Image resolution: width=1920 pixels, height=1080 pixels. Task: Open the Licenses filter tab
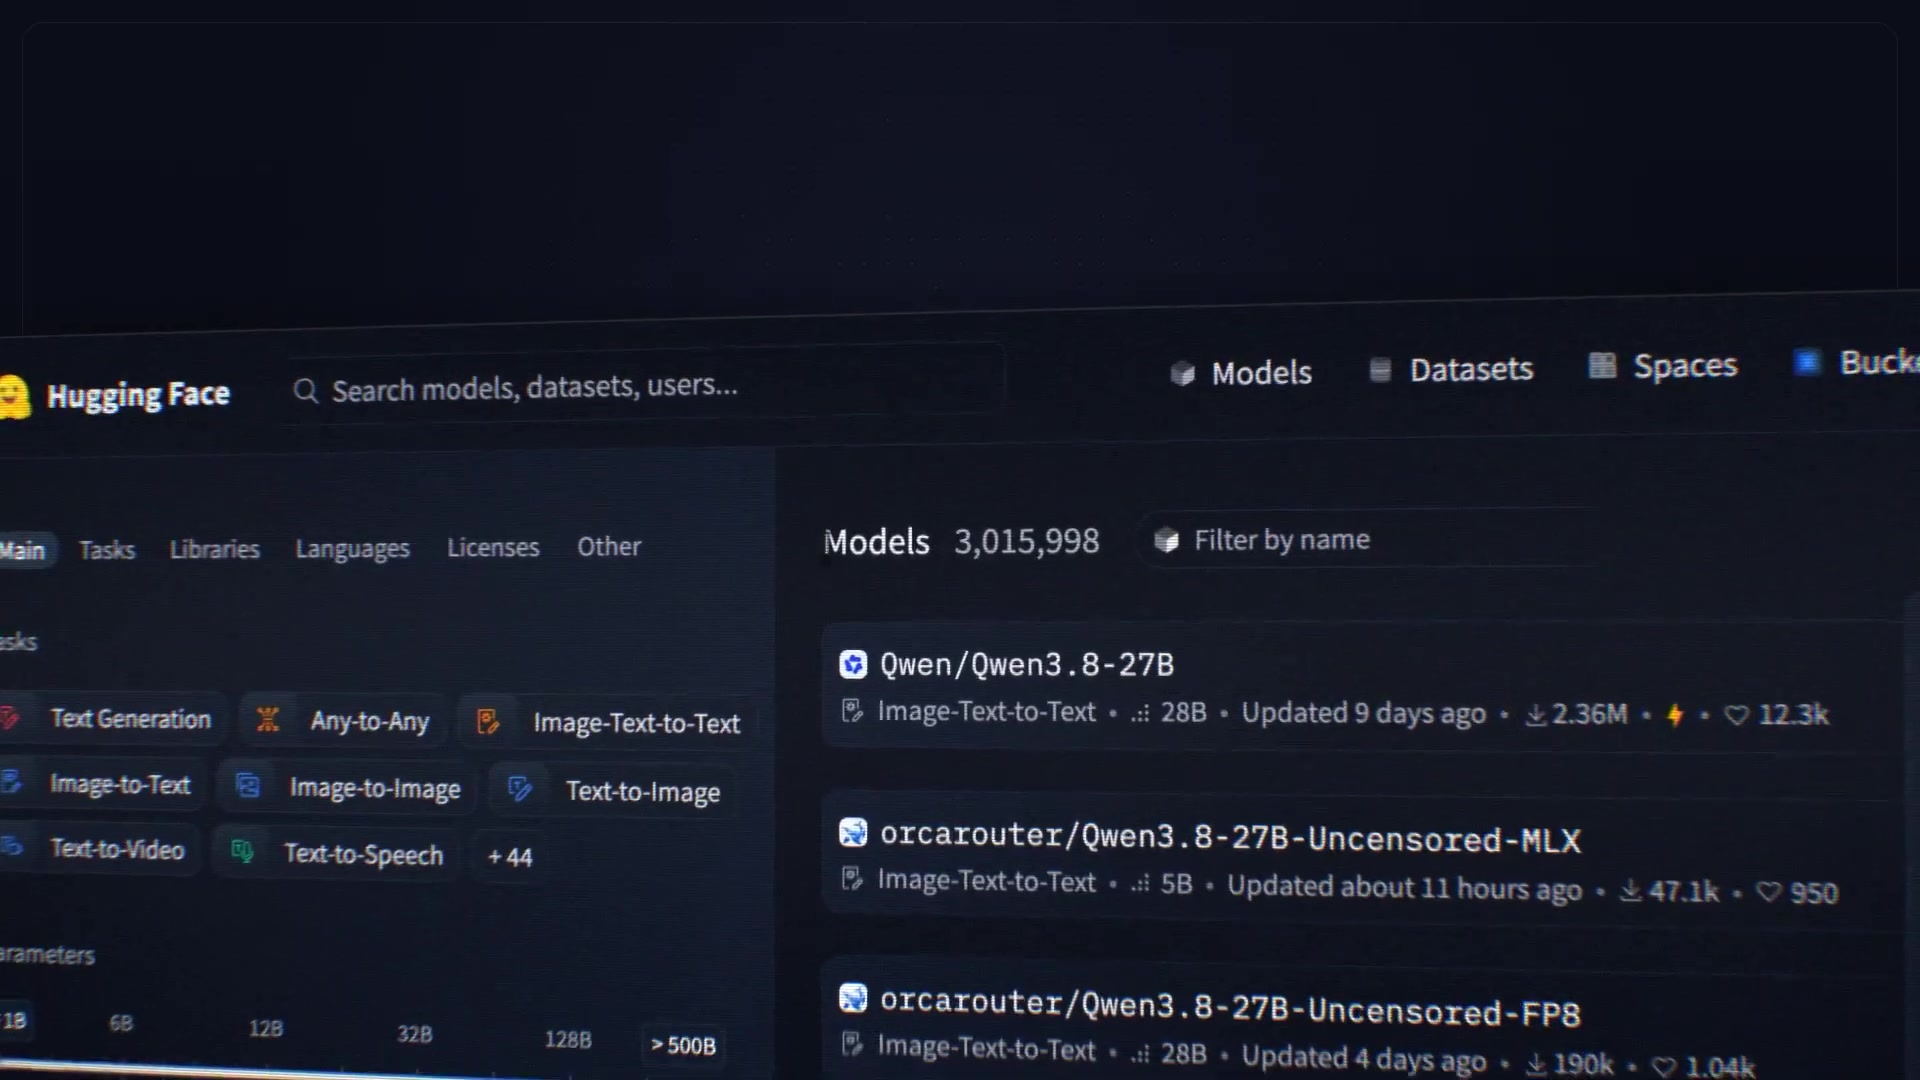(x=493, y=547)
